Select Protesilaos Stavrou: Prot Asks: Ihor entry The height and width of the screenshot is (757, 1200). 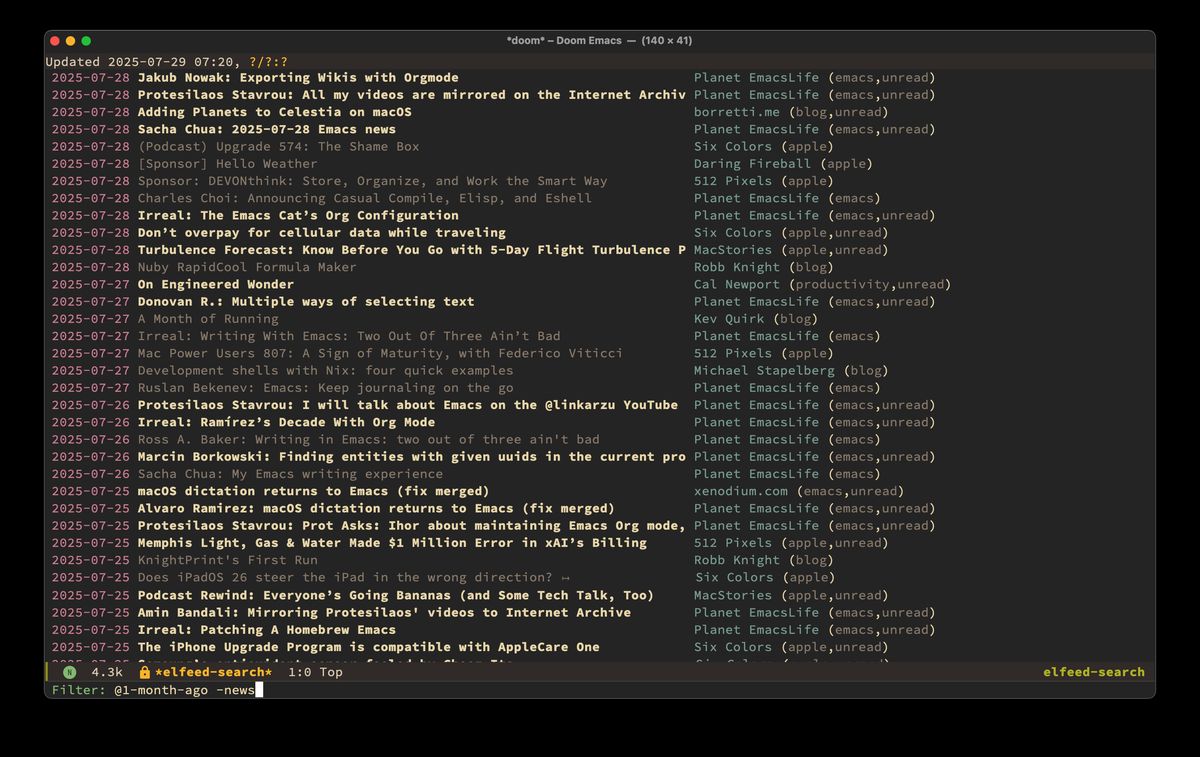pyautogui.click(x=411, y=525)
